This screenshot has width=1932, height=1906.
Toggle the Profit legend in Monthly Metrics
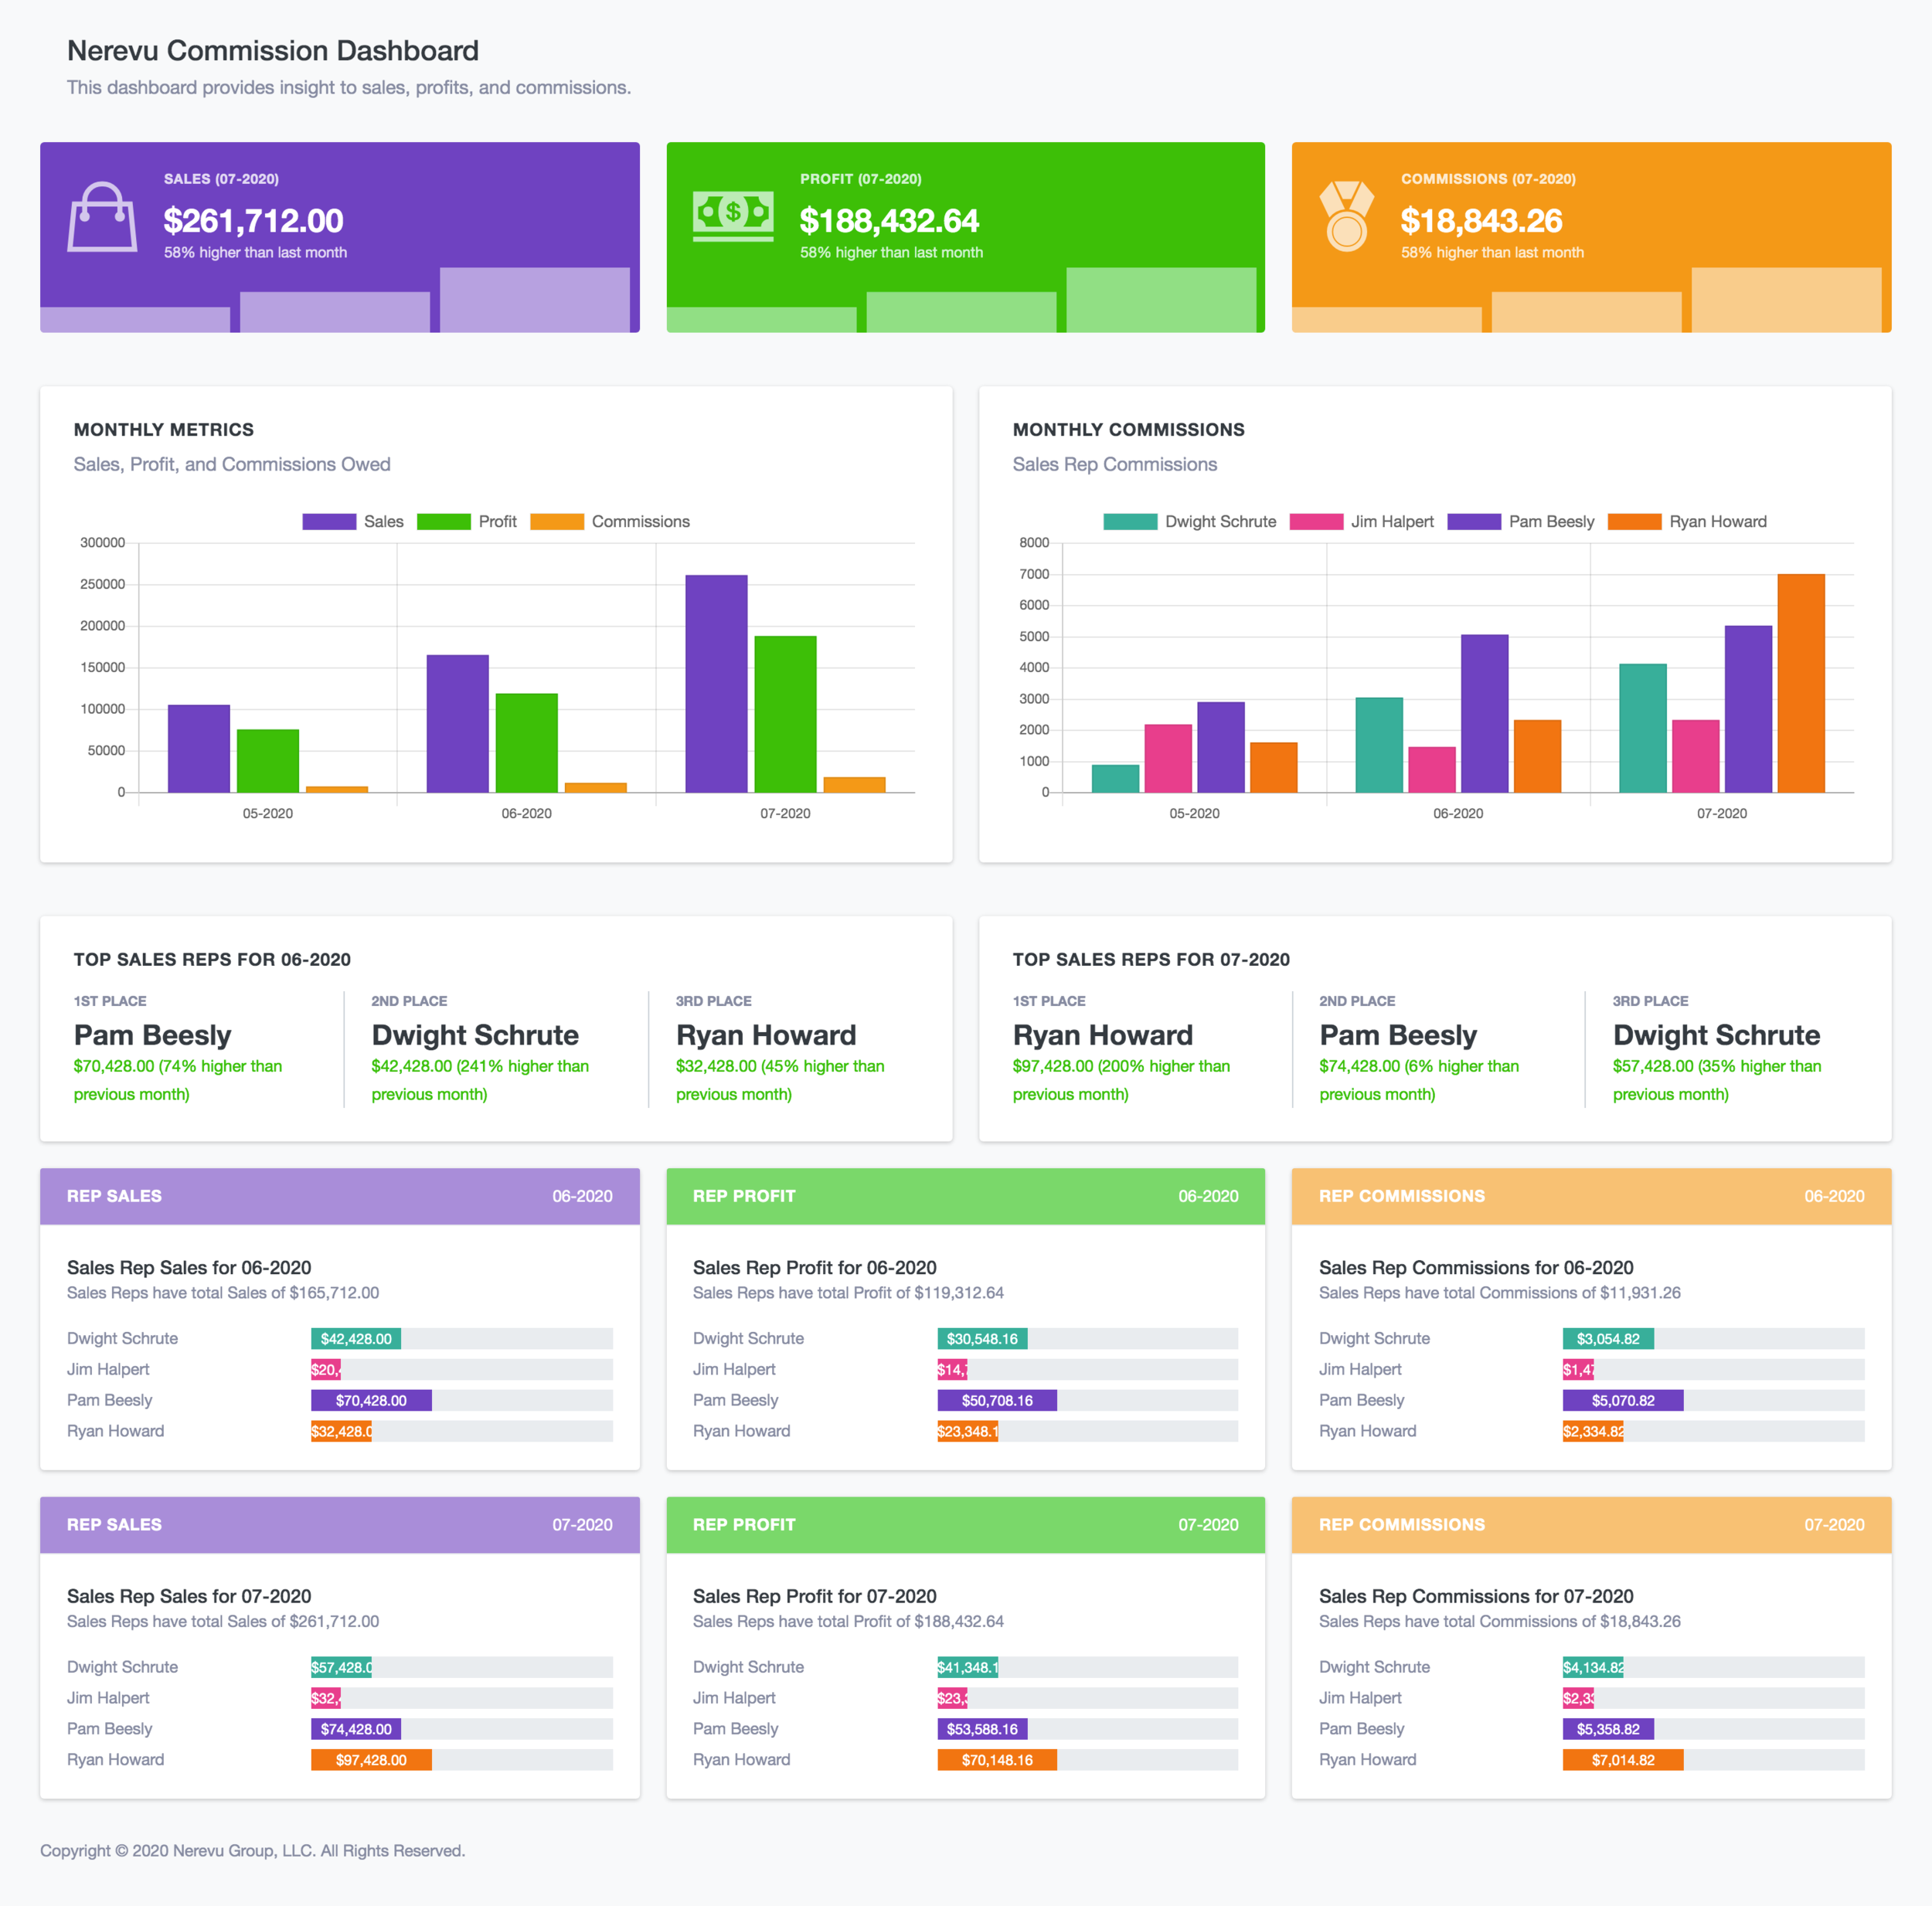pos(443,522)
